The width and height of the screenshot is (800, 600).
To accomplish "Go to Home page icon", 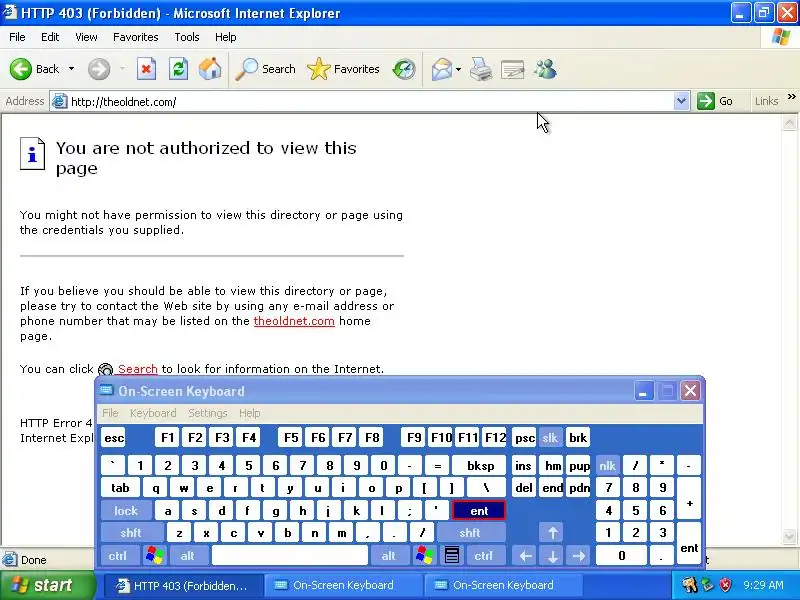I will click(210, 69).
